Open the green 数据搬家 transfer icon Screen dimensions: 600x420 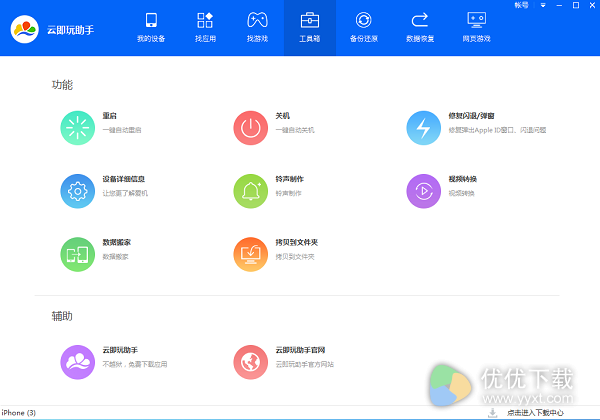click(78, 254)
